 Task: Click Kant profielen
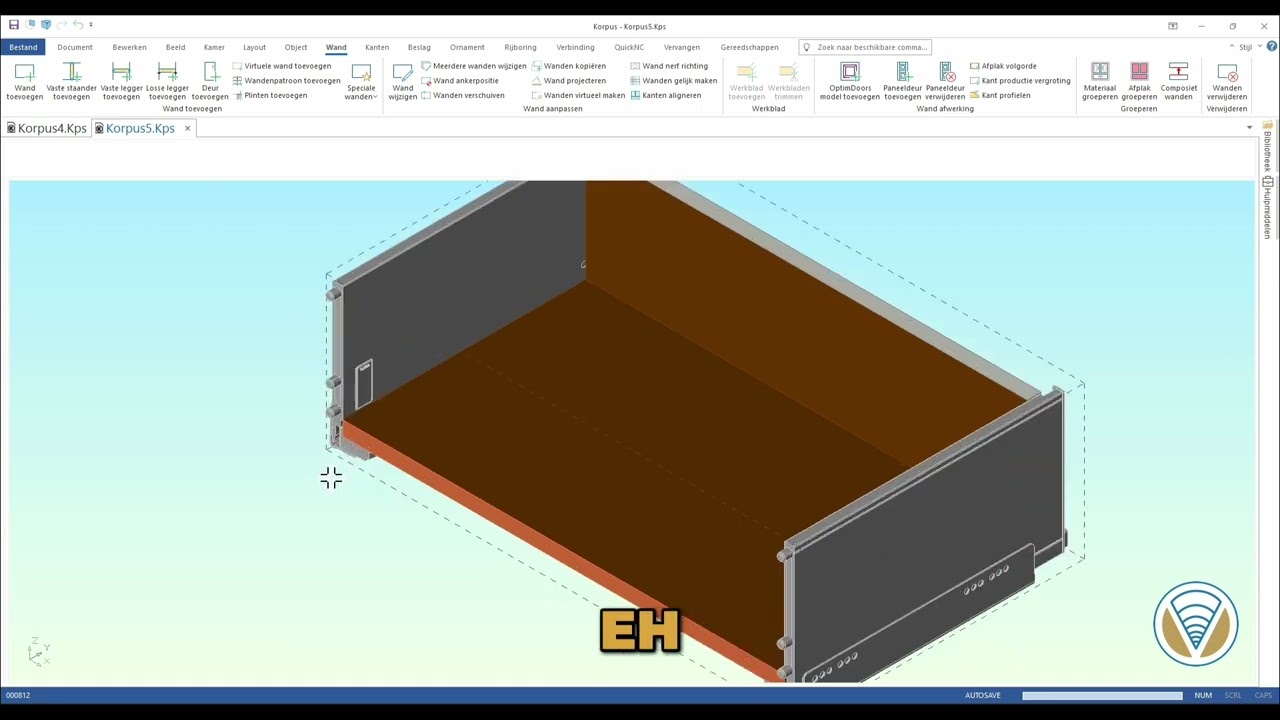click(x=1000, y=96)
